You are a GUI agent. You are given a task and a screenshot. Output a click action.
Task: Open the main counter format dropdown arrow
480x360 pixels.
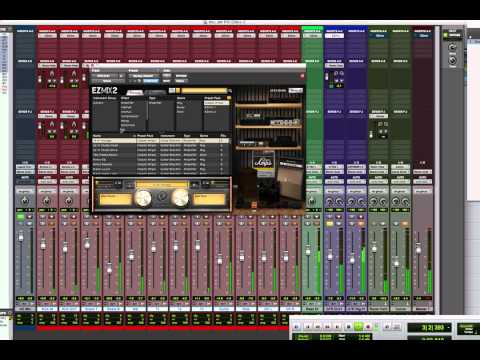click(x=450, y=327)
